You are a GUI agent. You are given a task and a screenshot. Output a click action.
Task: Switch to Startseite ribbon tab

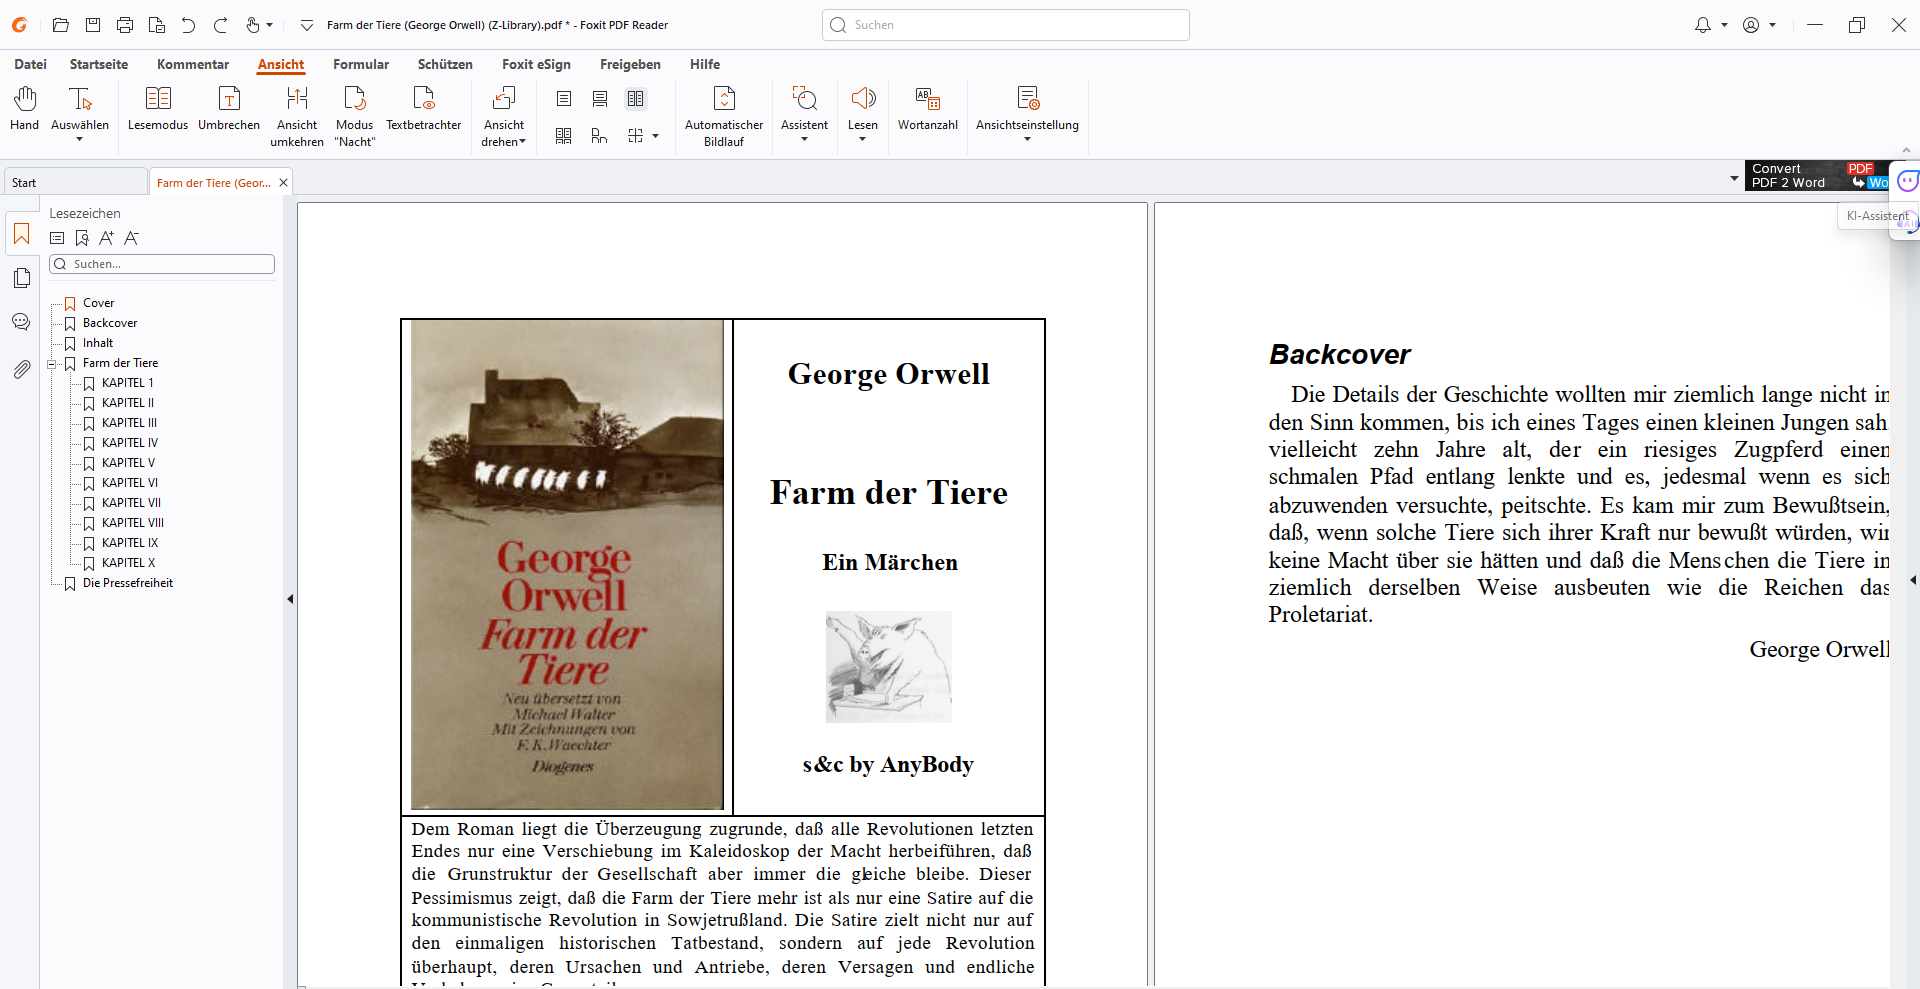tap(99, 64)
